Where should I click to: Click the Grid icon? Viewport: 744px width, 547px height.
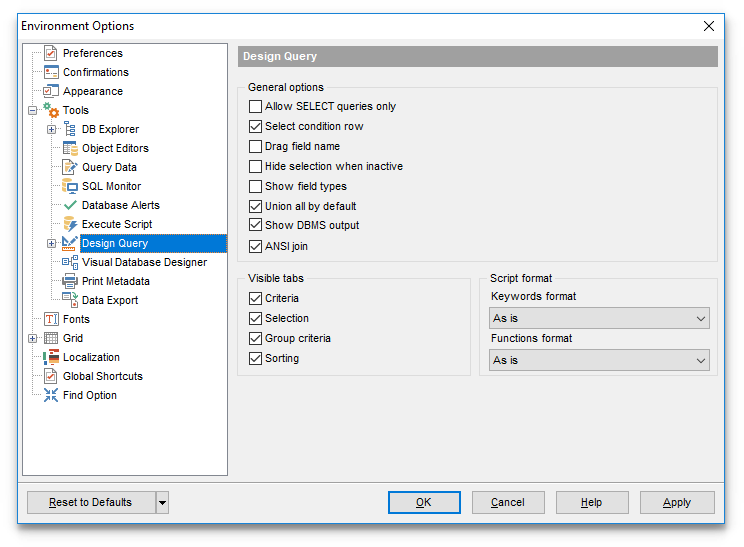coord(51,338)
